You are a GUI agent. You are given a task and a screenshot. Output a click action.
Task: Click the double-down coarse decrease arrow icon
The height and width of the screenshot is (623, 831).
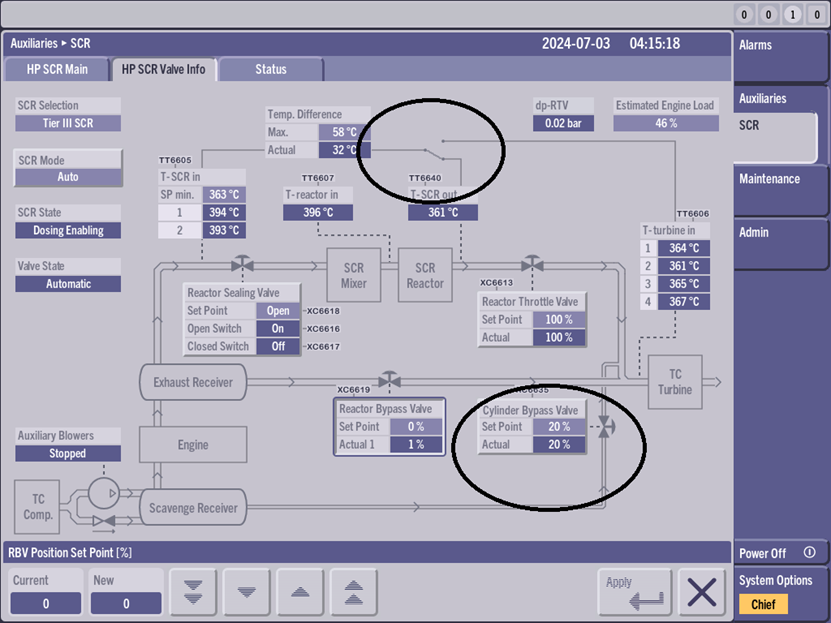(x=192, y=592)
